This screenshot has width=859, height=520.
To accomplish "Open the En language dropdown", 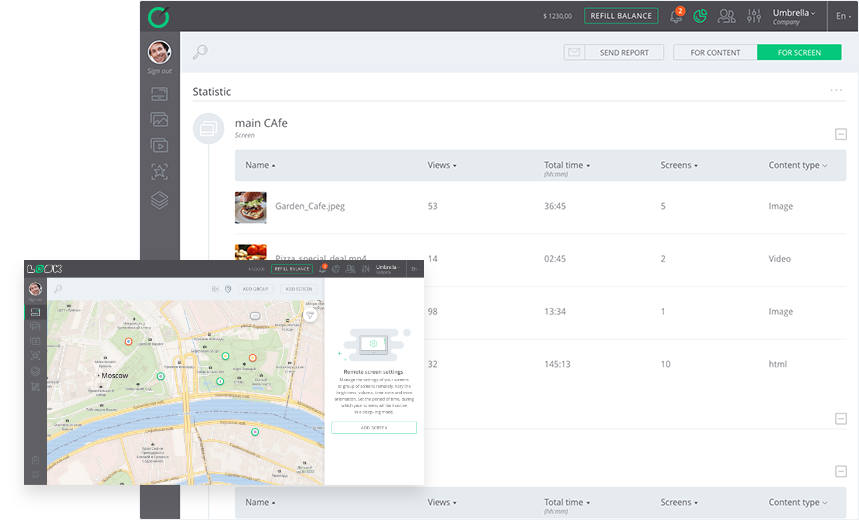I will (842, 16).
